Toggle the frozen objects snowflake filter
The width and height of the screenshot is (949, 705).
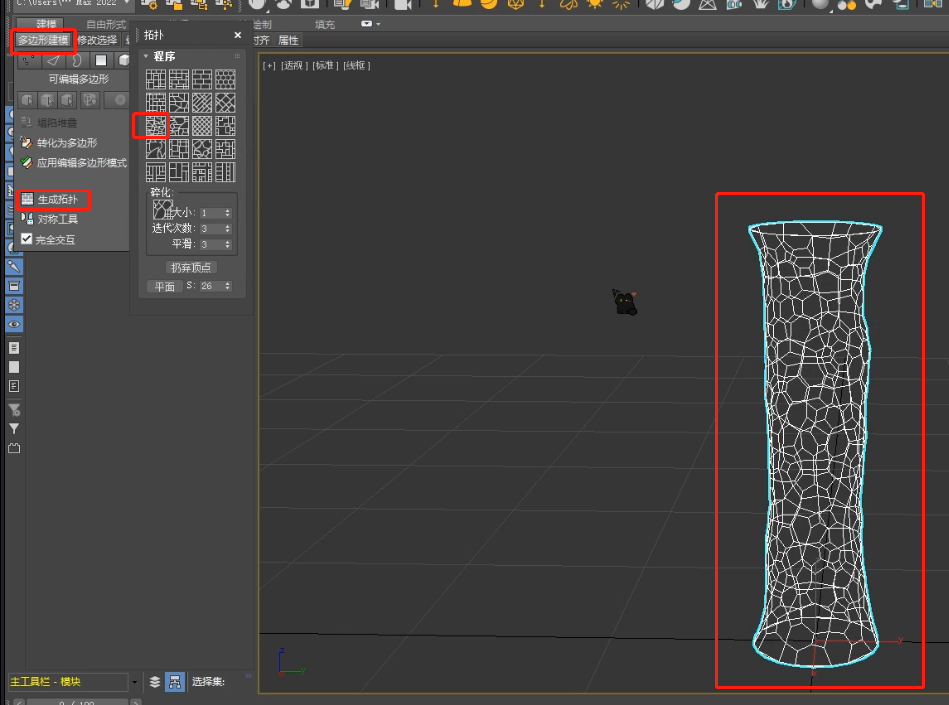click(x=14, y=305)
